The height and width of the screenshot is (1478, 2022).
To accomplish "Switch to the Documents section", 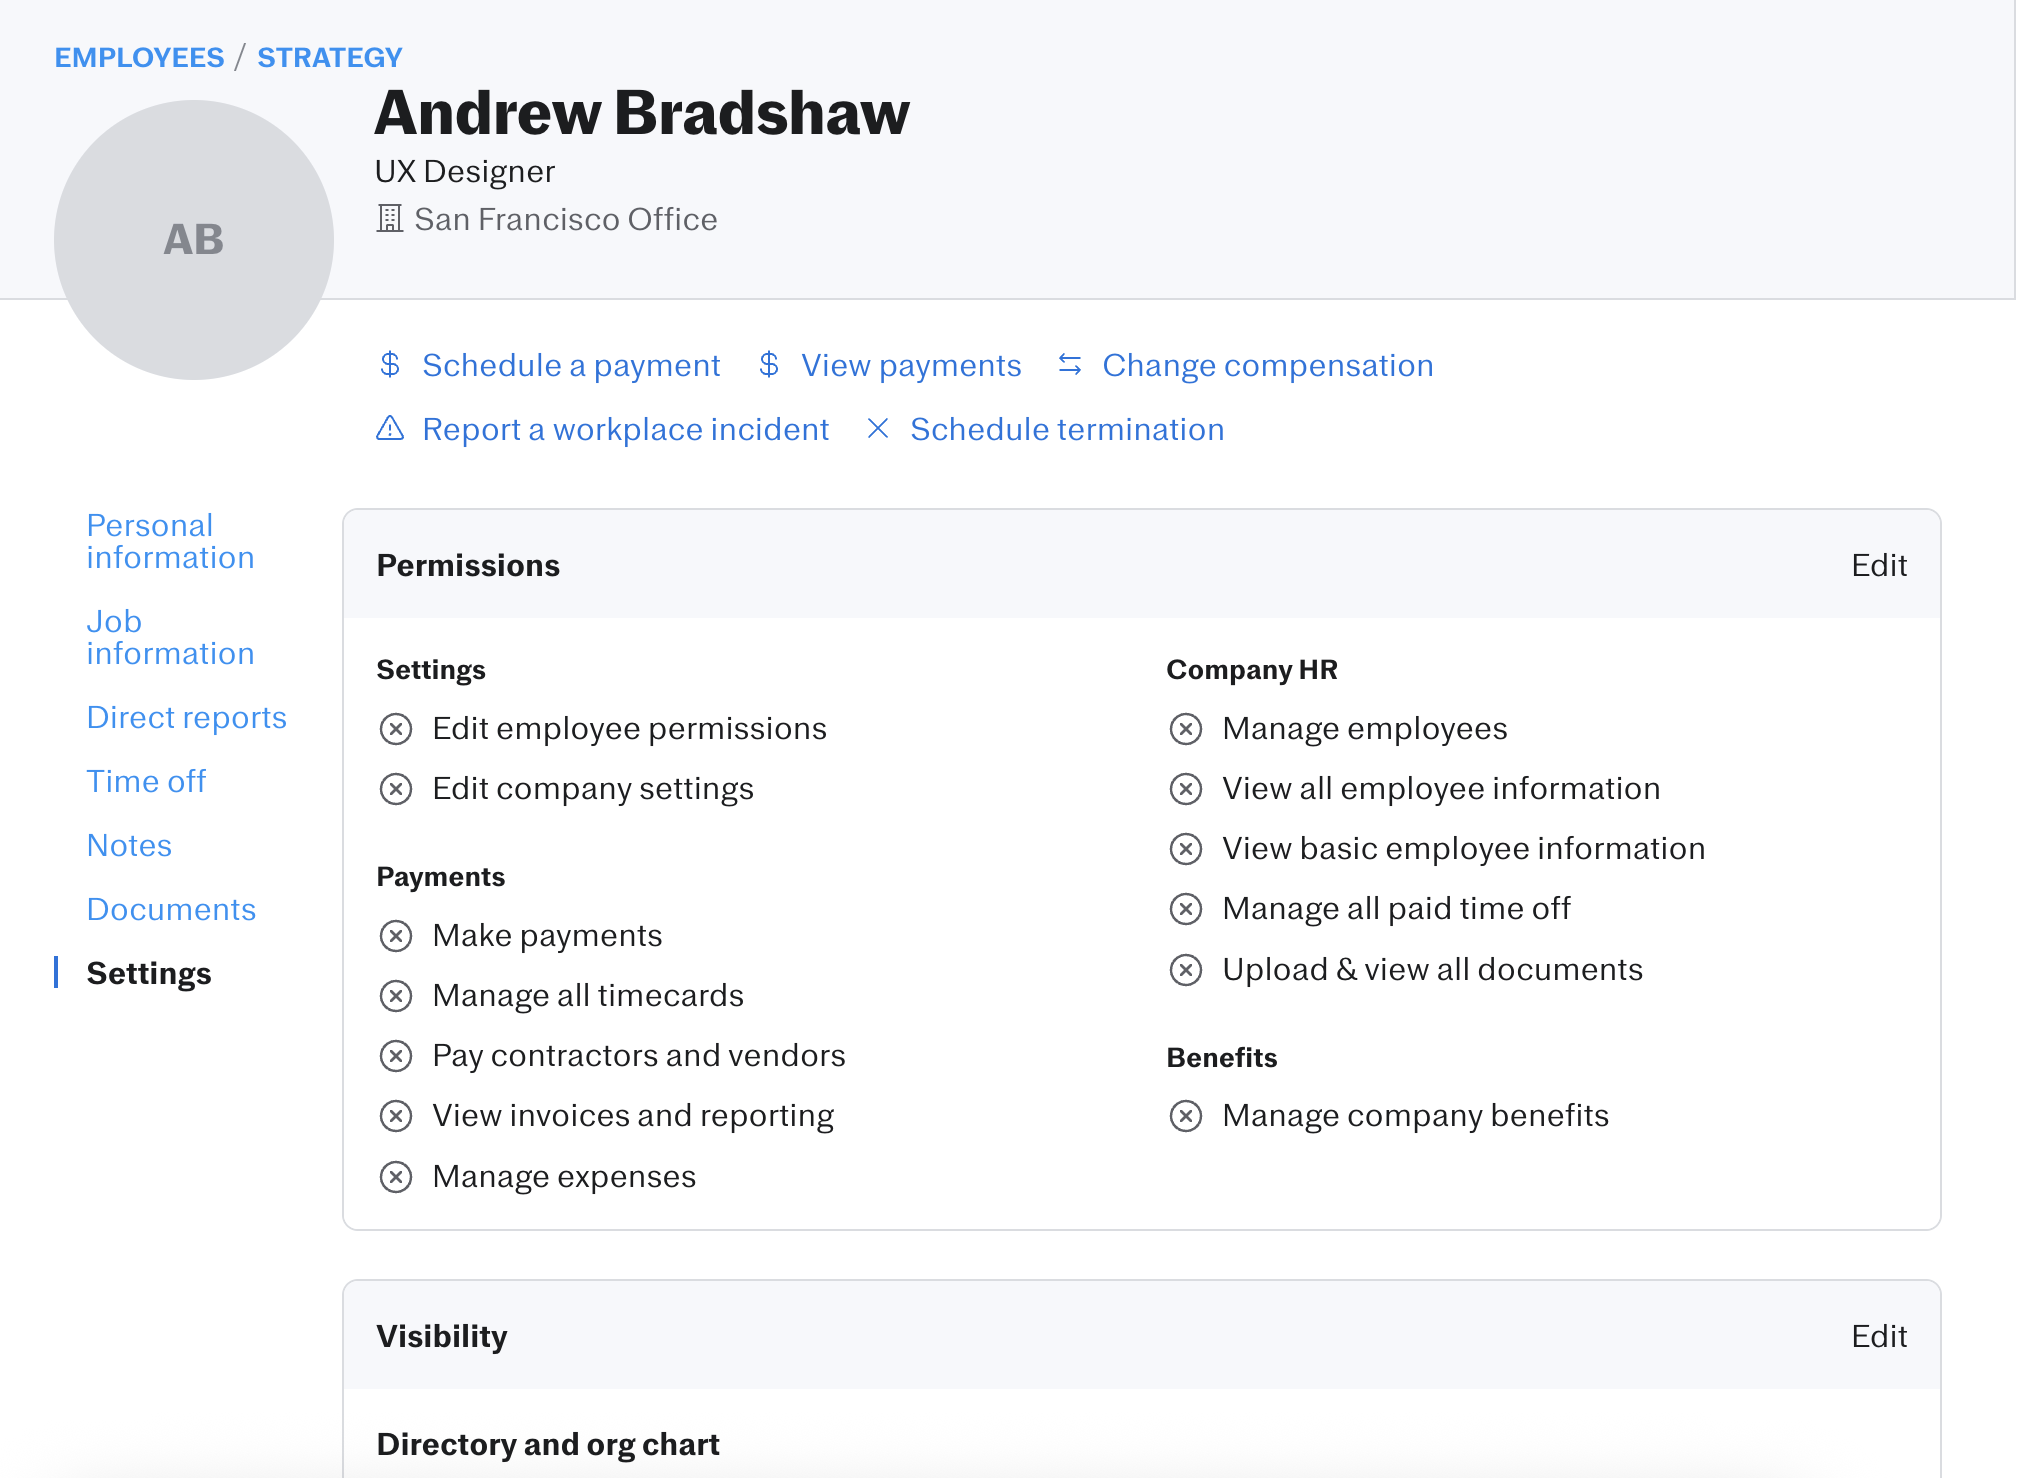I will click(x=171, y=909).
